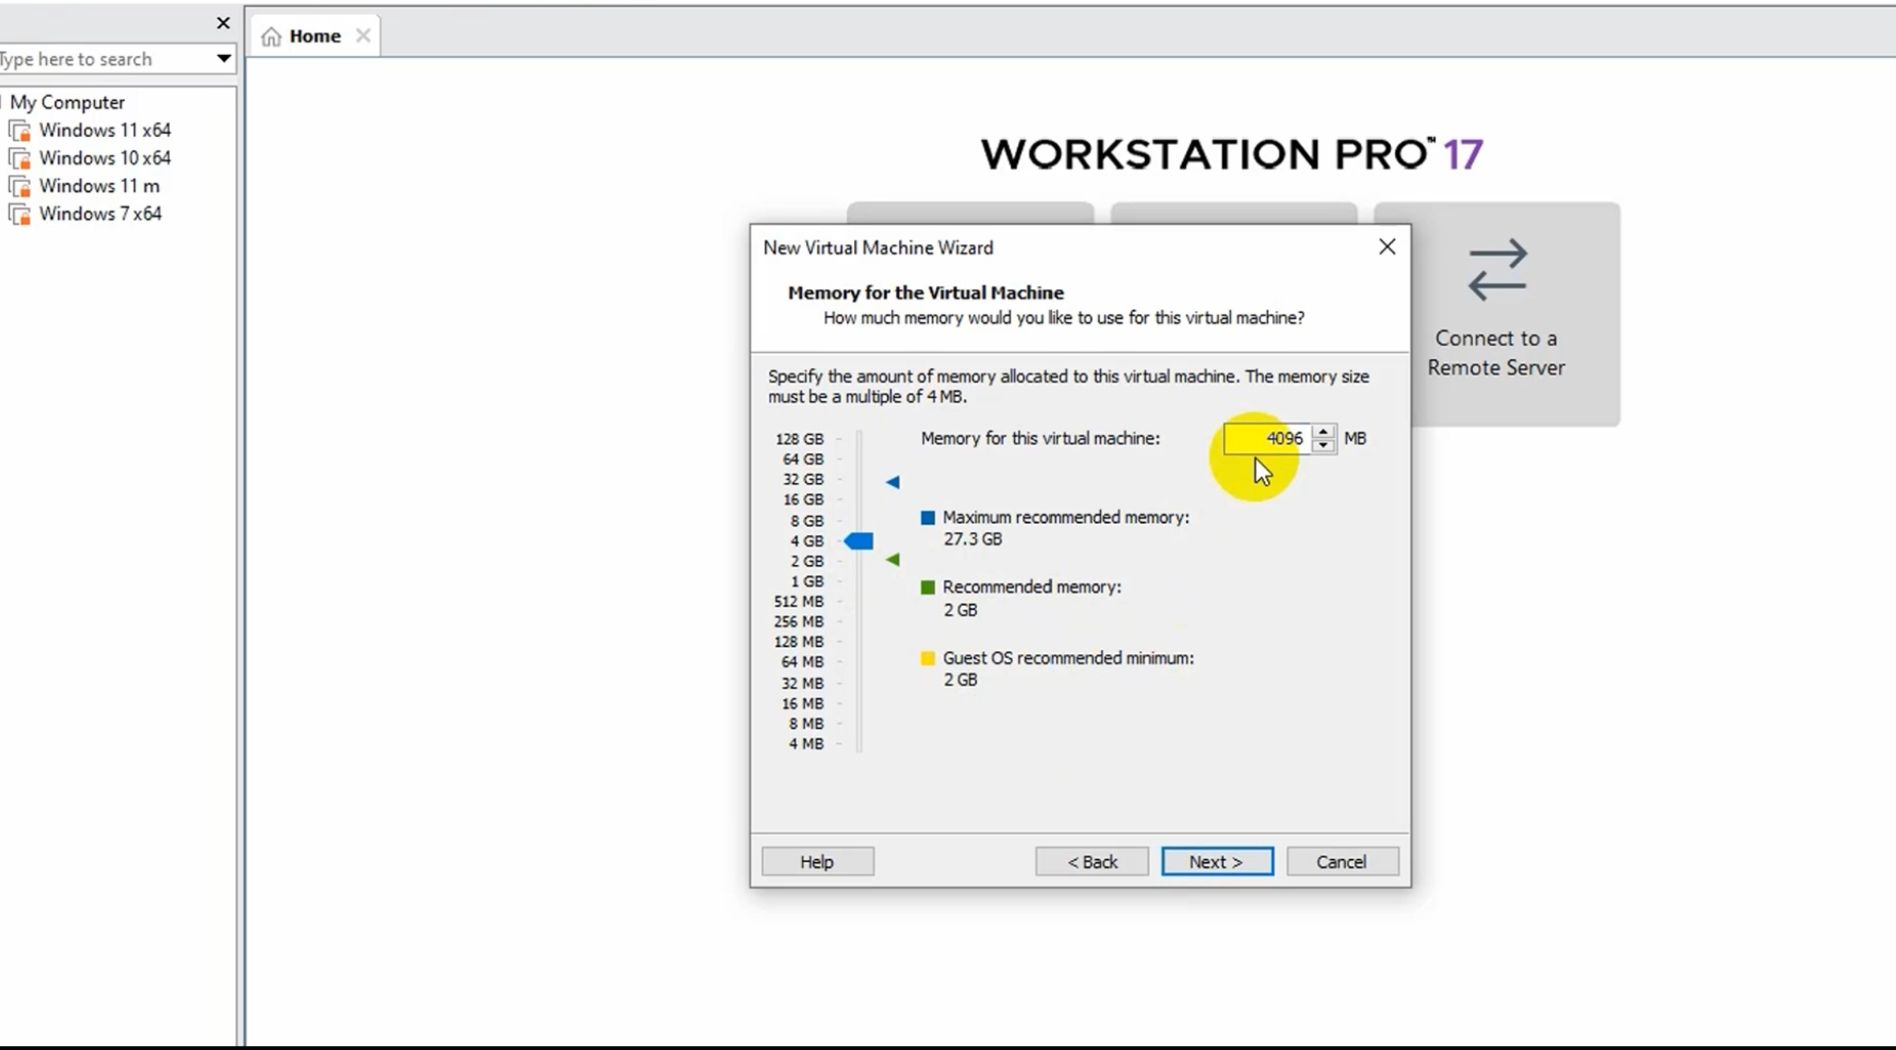Switch to the Home tab
This screenshot has width=1896, height=1050.
pos(314,36)
